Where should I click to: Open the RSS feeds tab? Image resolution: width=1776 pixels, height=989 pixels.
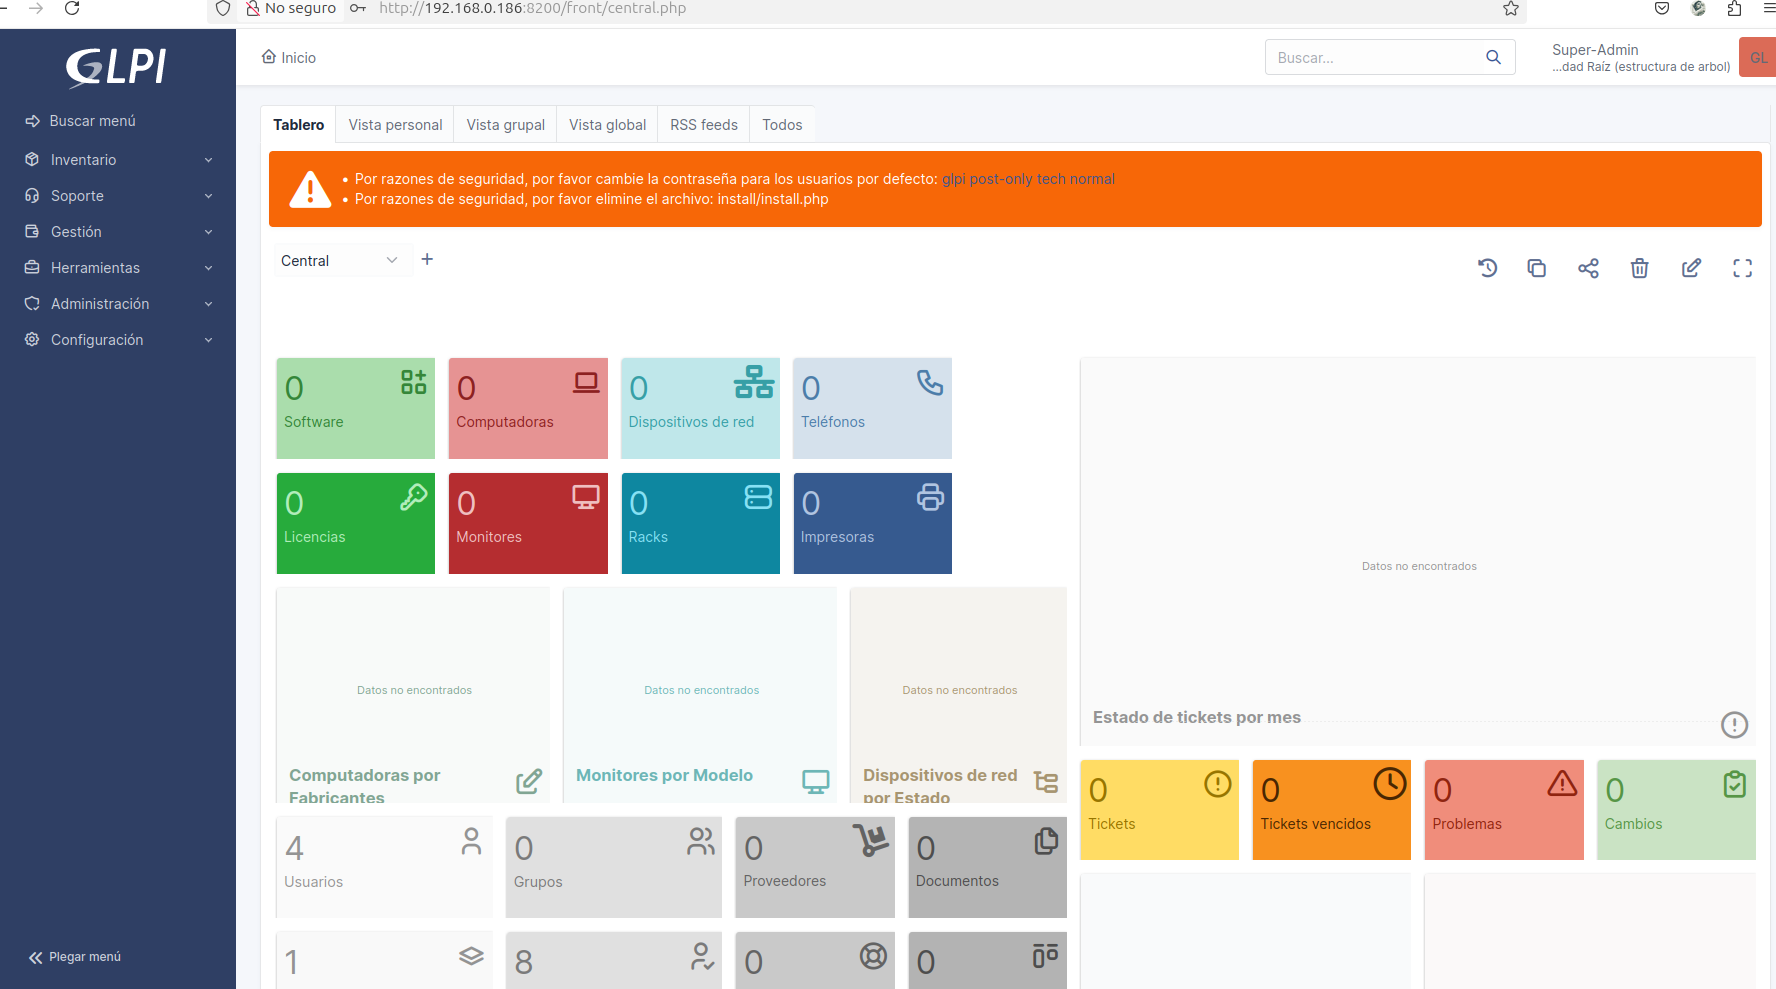pyautogui.click(x=703, y=125)
